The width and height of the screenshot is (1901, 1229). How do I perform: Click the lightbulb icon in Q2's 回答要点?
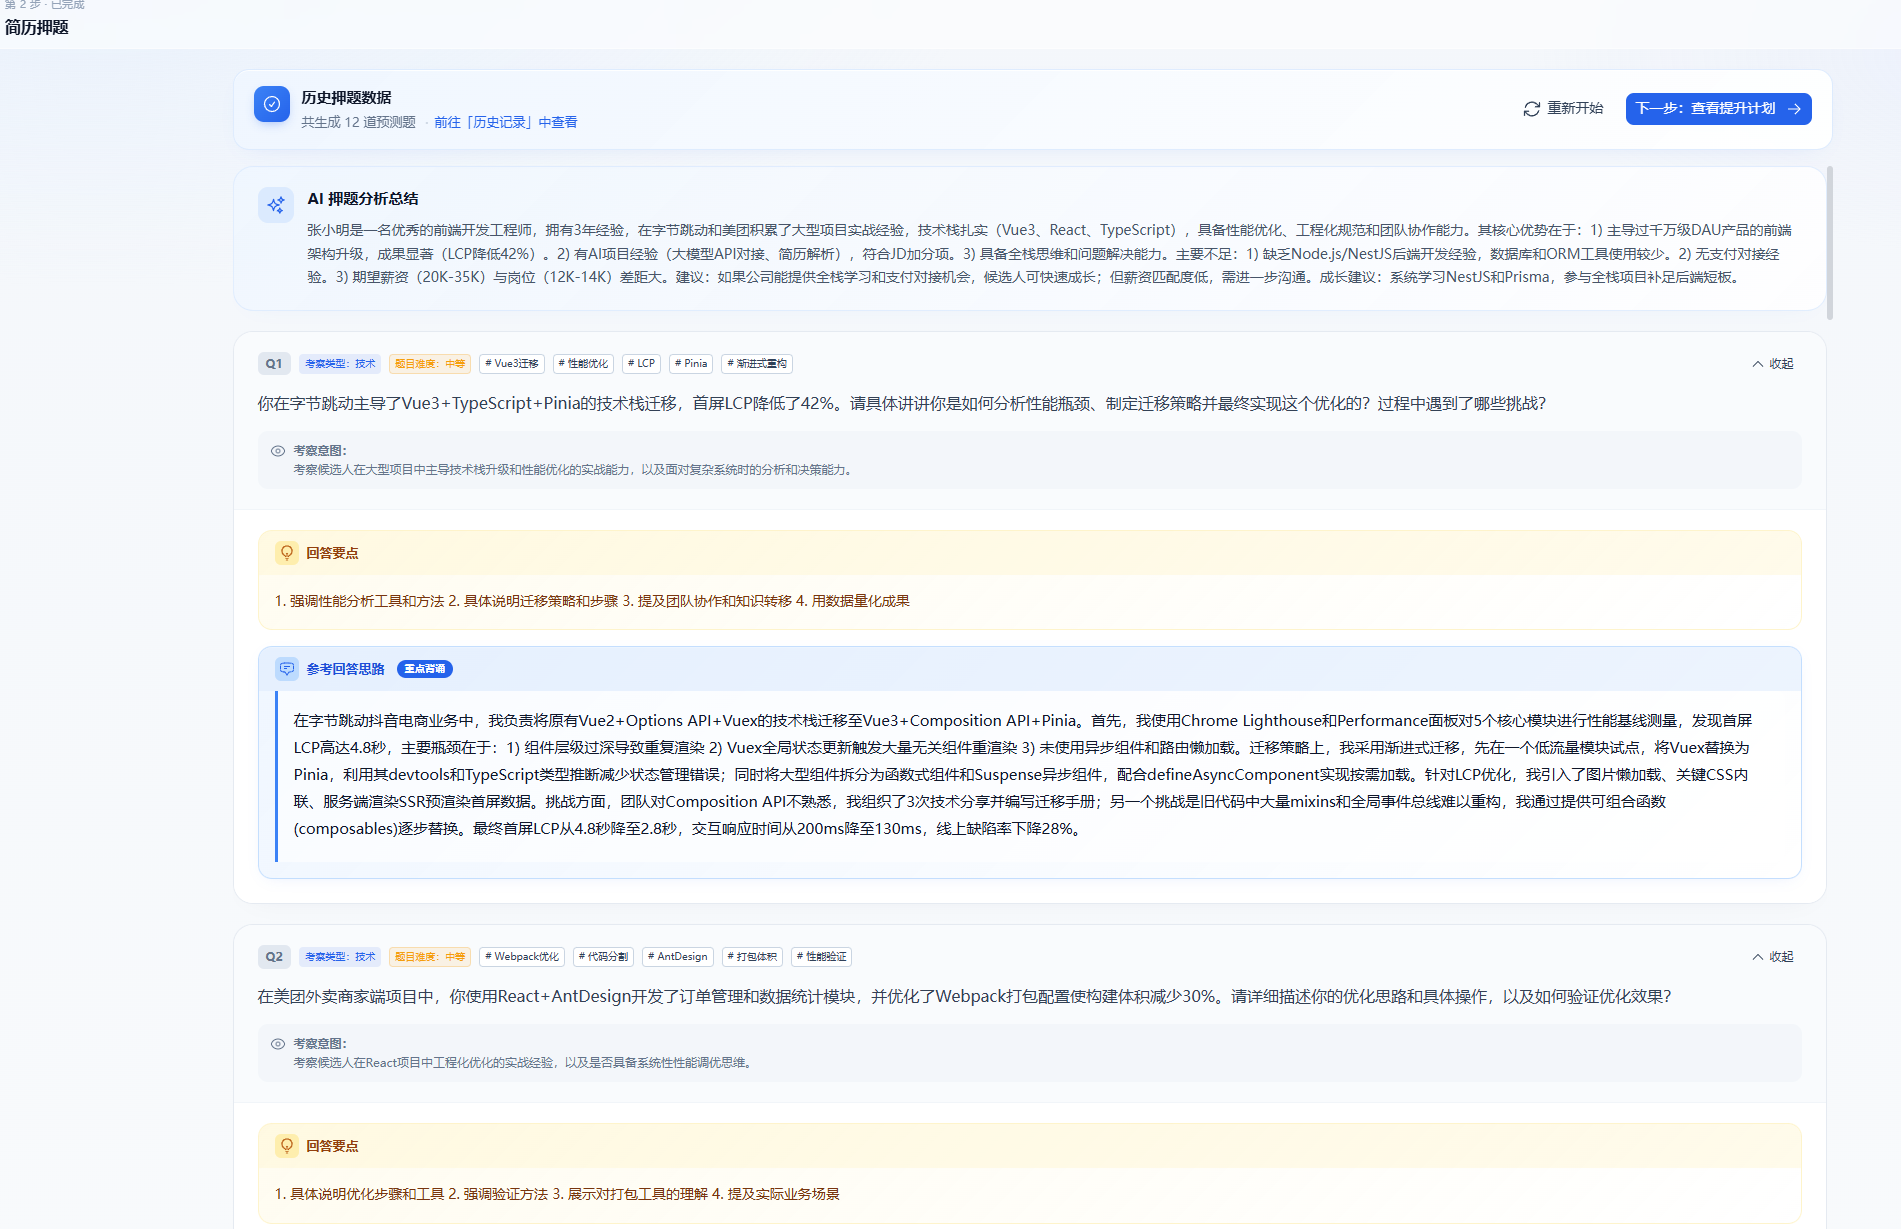287,1146
